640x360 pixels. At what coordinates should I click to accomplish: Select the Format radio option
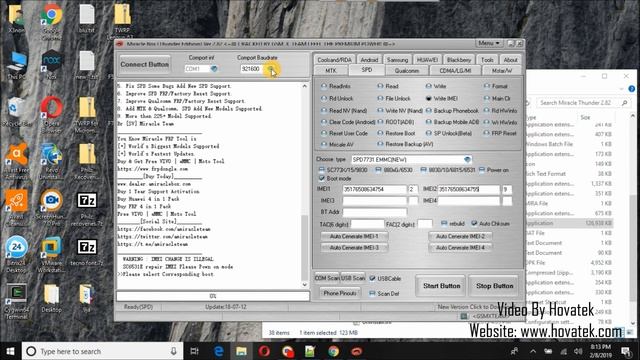[x=496, y=86]
